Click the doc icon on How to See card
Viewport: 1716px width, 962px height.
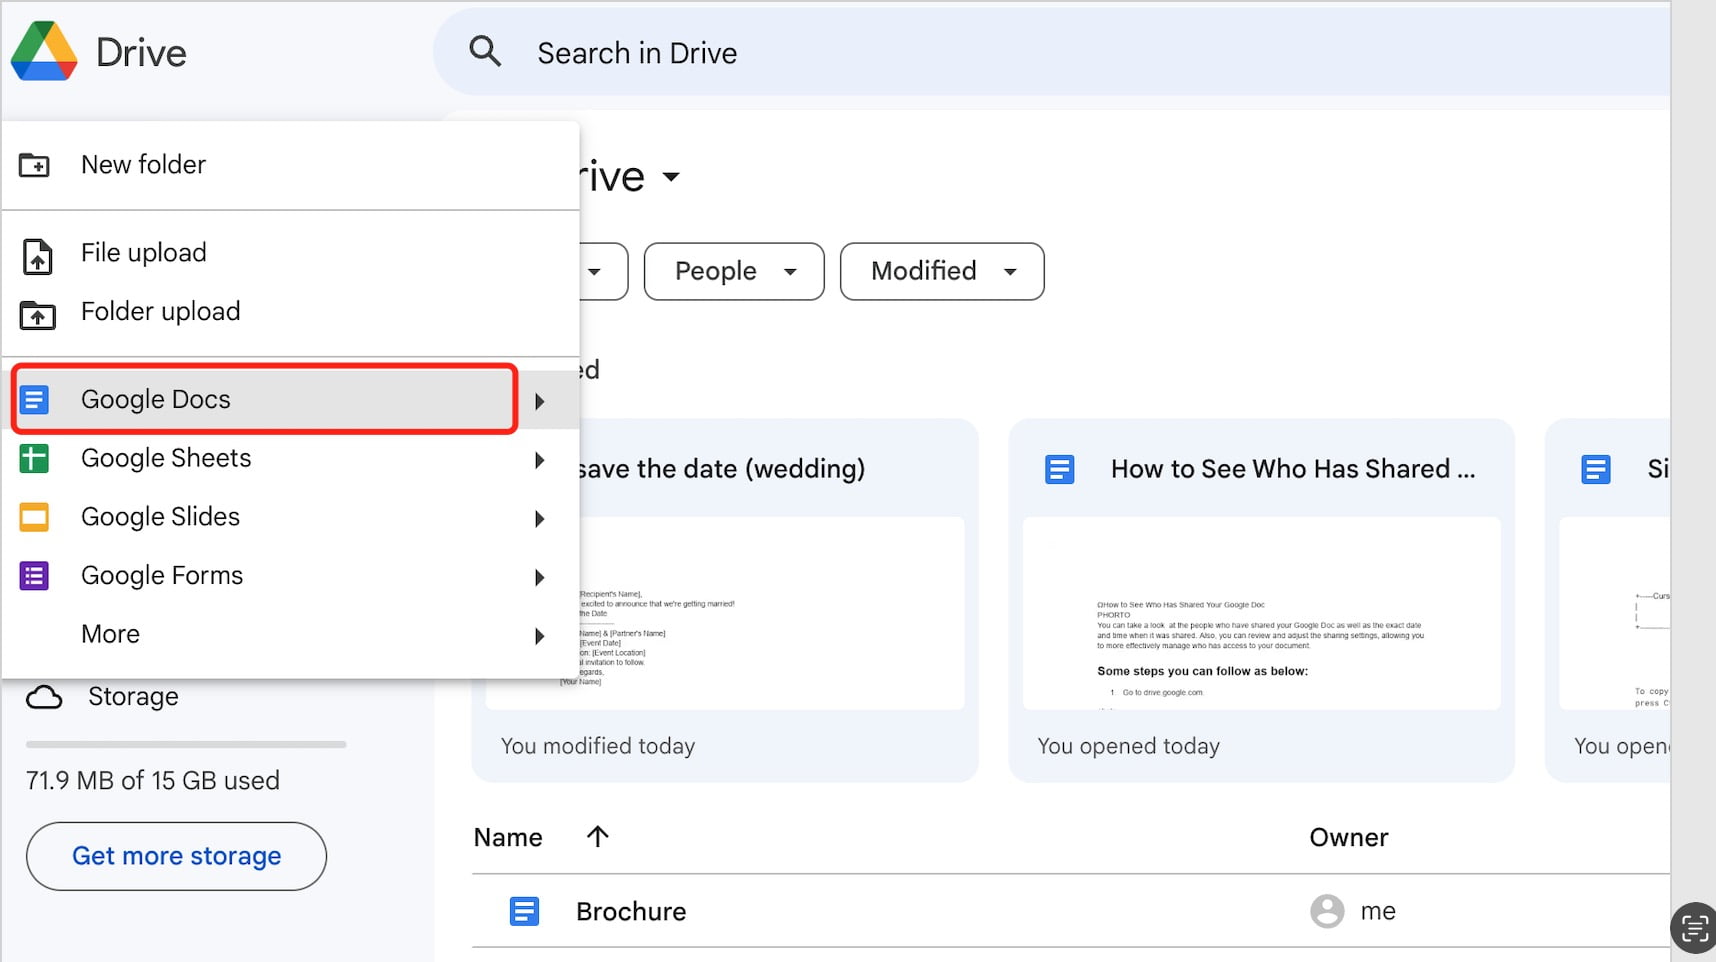point(1060,469)
